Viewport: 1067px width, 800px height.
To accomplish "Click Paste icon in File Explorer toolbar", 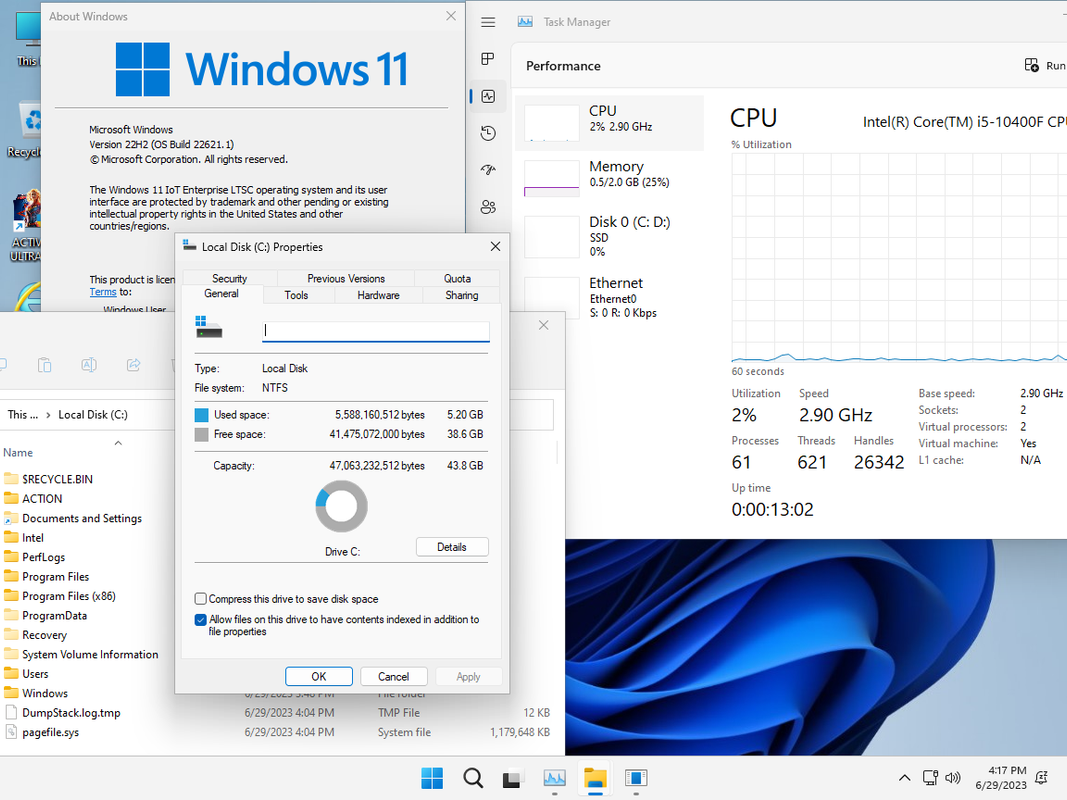I will pos(44,365).
